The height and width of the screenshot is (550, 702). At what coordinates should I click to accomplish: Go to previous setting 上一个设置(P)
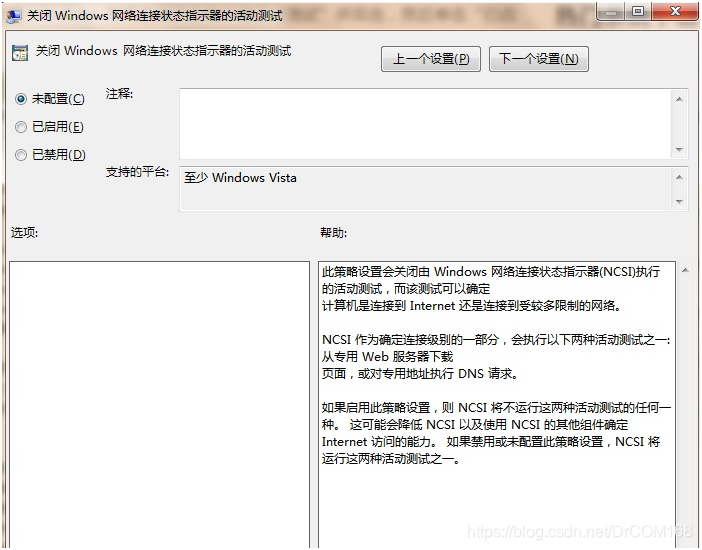(x=431, y=59)
